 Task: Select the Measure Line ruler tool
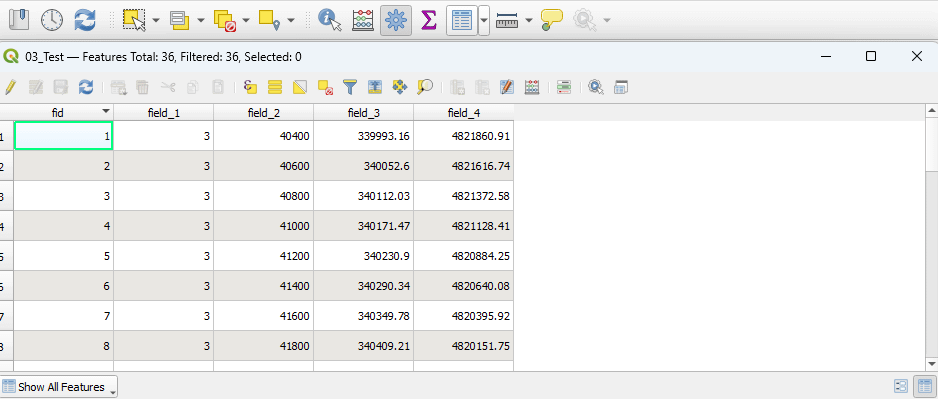tap(507, 20)
